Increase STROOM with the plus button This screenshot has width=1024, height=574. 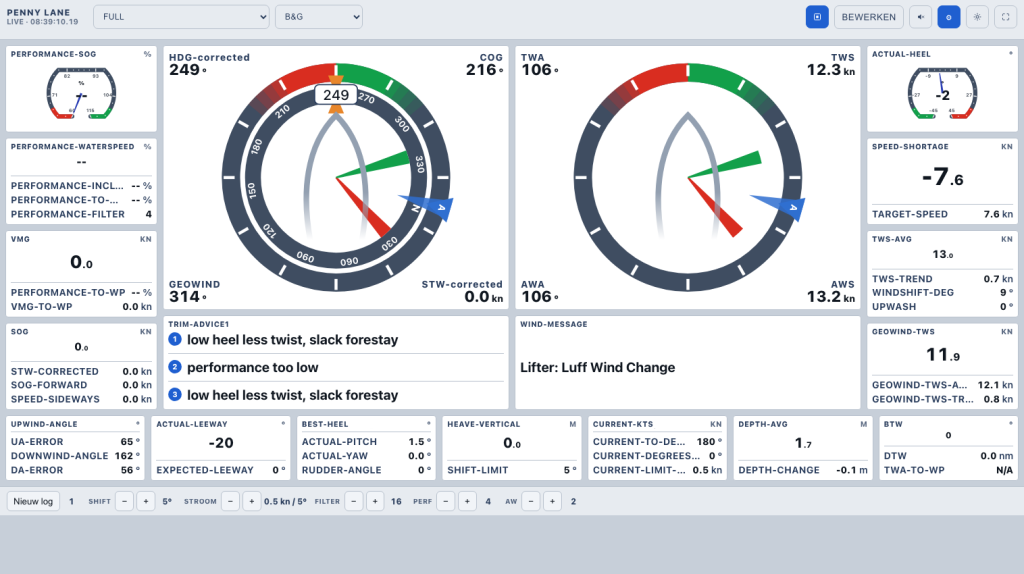click(x=251, y=502)
